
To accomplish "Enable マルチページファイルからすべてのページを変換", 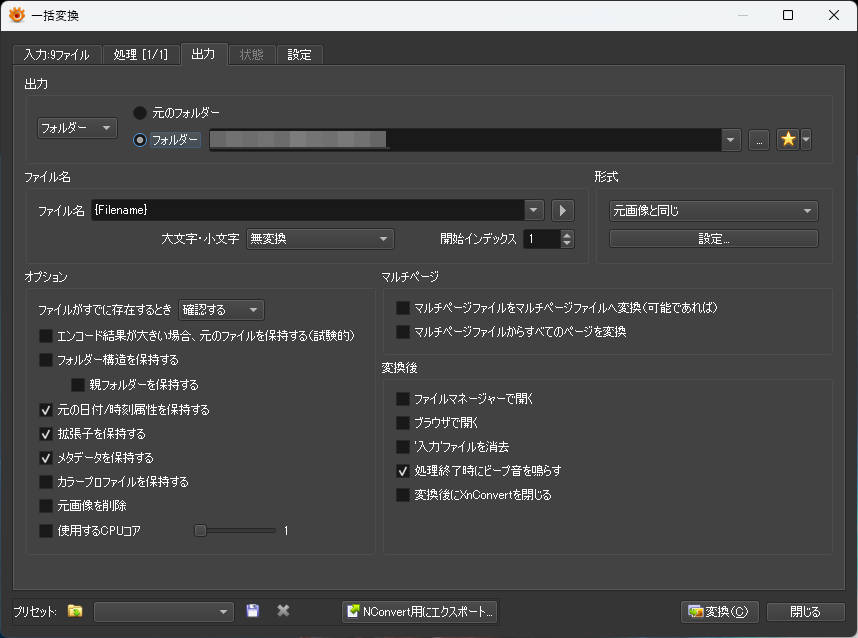I will click(401, 332).
